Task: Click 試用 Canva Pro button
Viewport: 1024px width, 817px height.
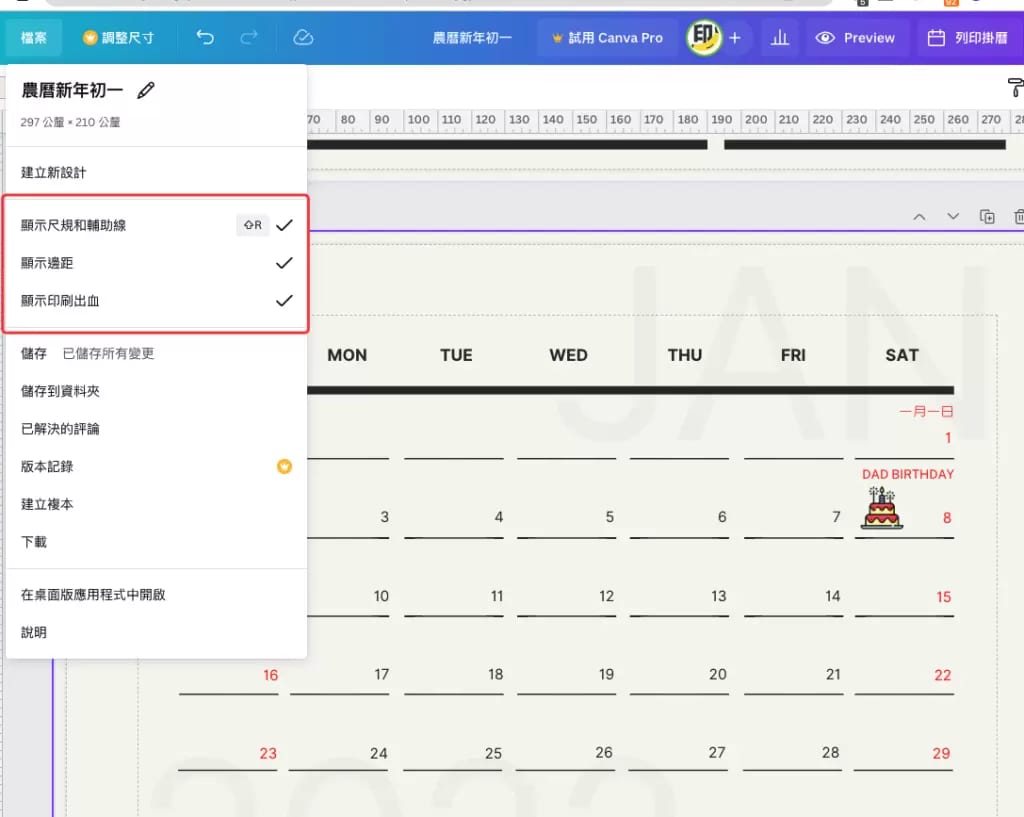Action: [607, 38]
